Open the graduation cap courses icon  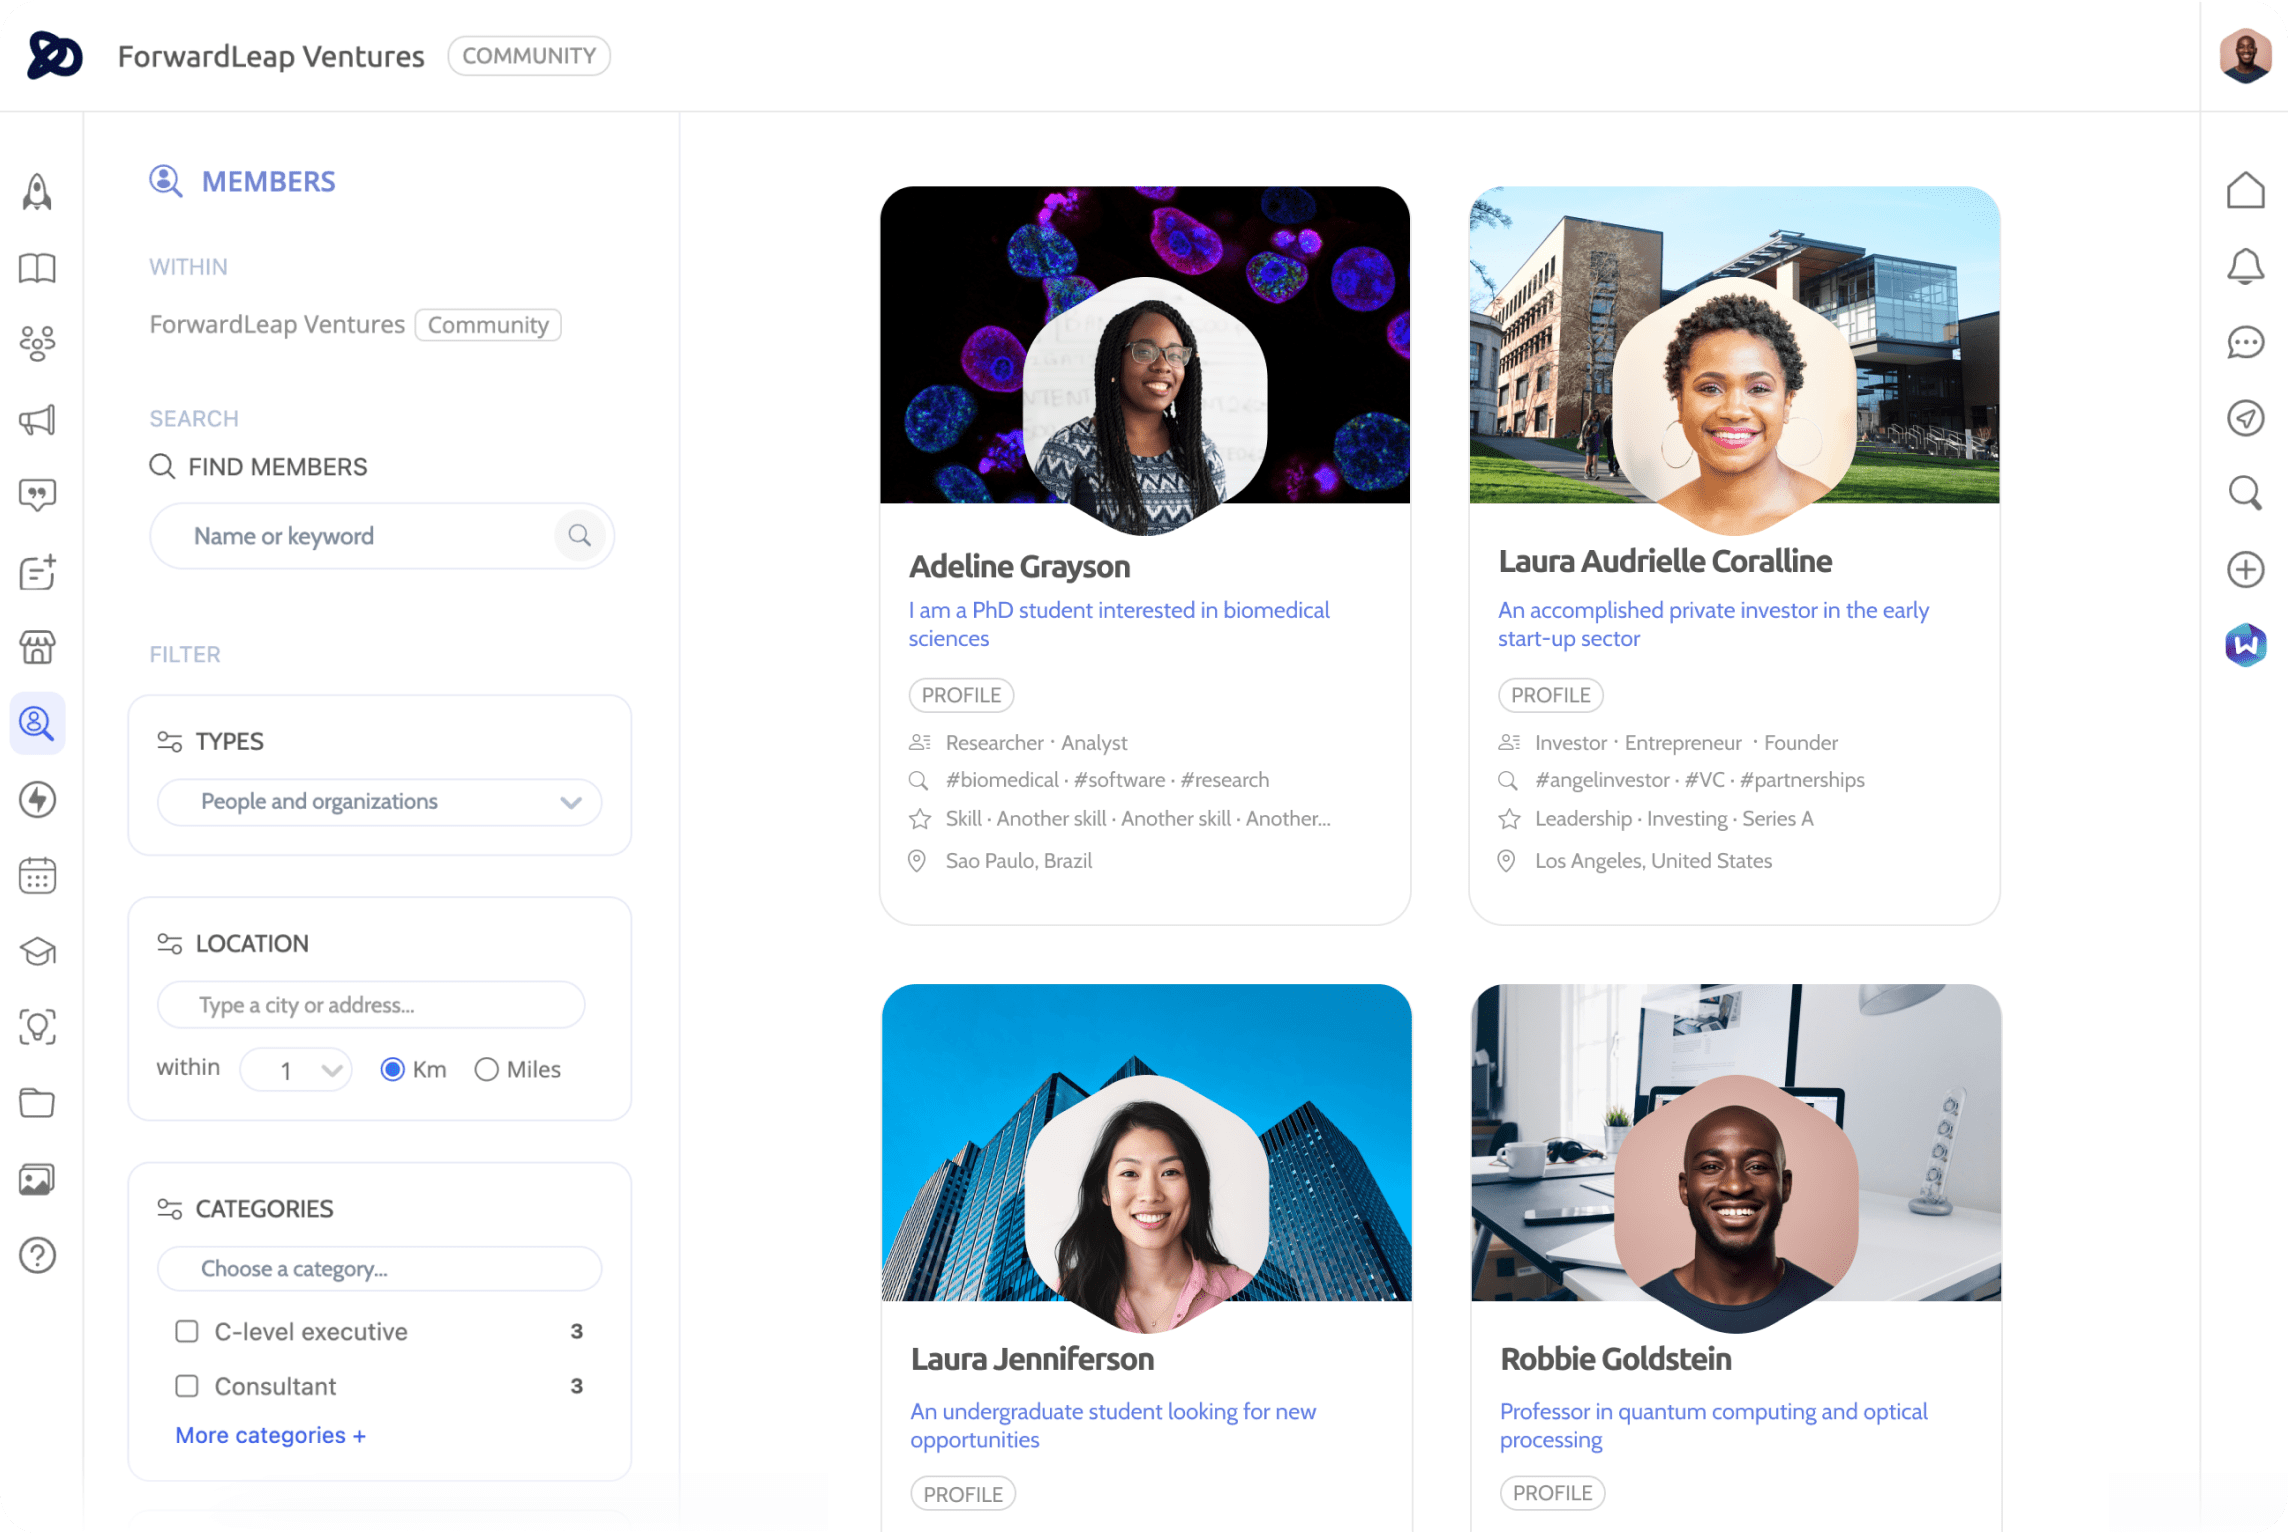pos(37,951)
